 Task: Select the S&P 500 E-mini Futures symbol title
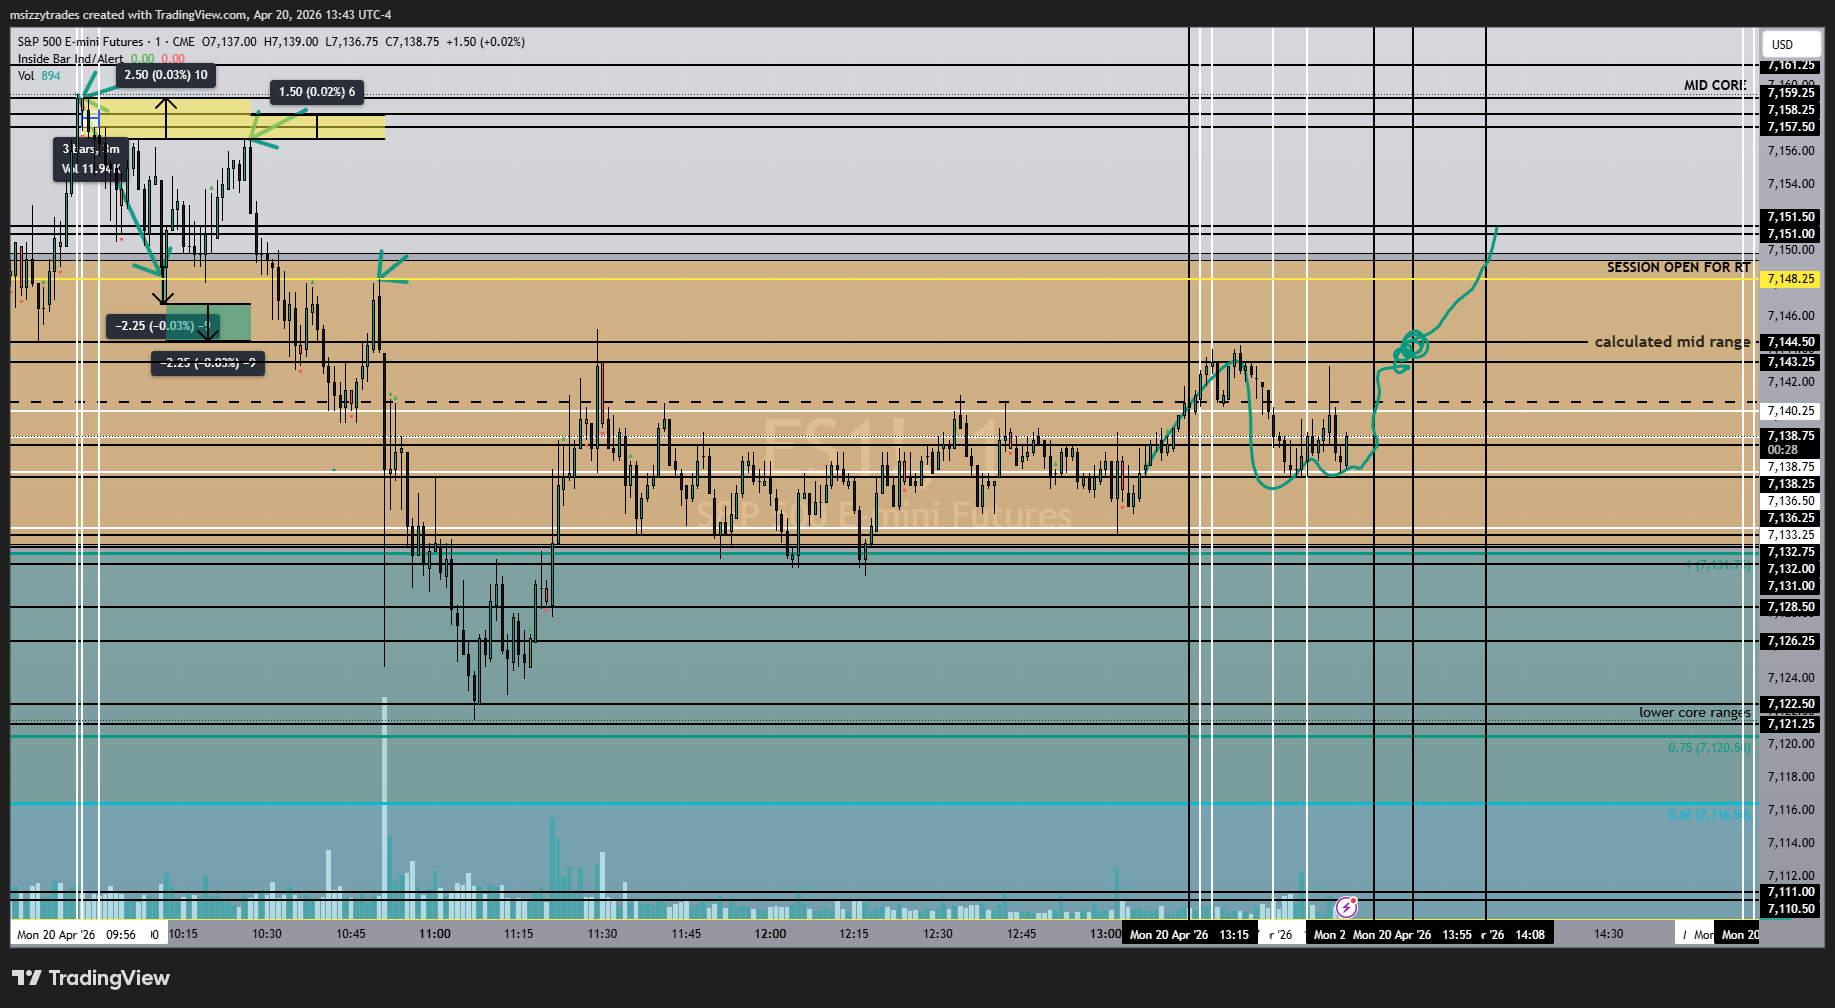pos(80,42)
